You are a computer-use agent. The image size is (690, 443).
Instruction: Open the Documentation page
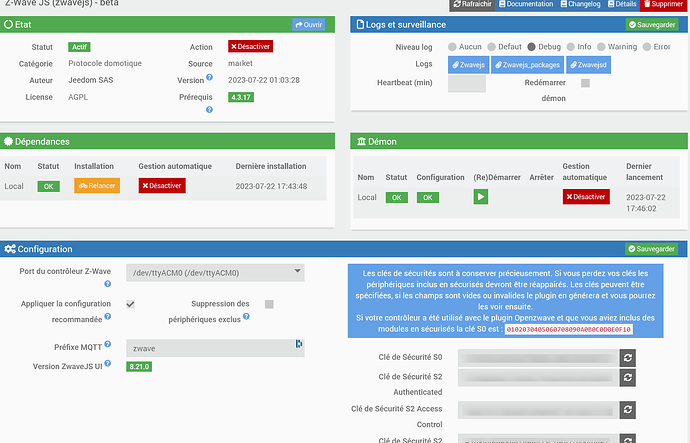(526, 4)
